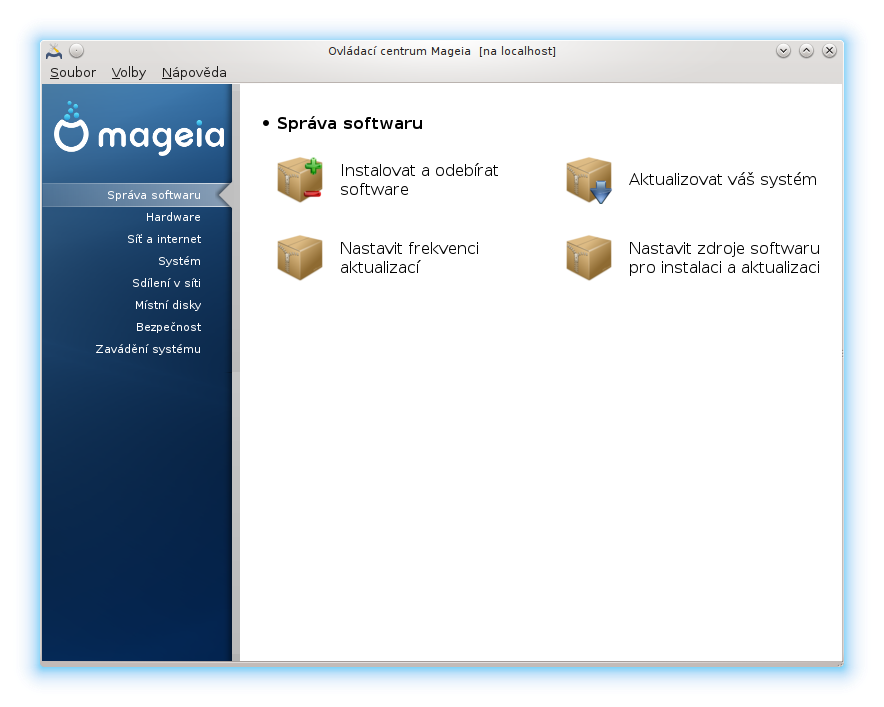
Task: Maximize the Mageia control center window
Action: pyautogui.click(x=806, y=51)
